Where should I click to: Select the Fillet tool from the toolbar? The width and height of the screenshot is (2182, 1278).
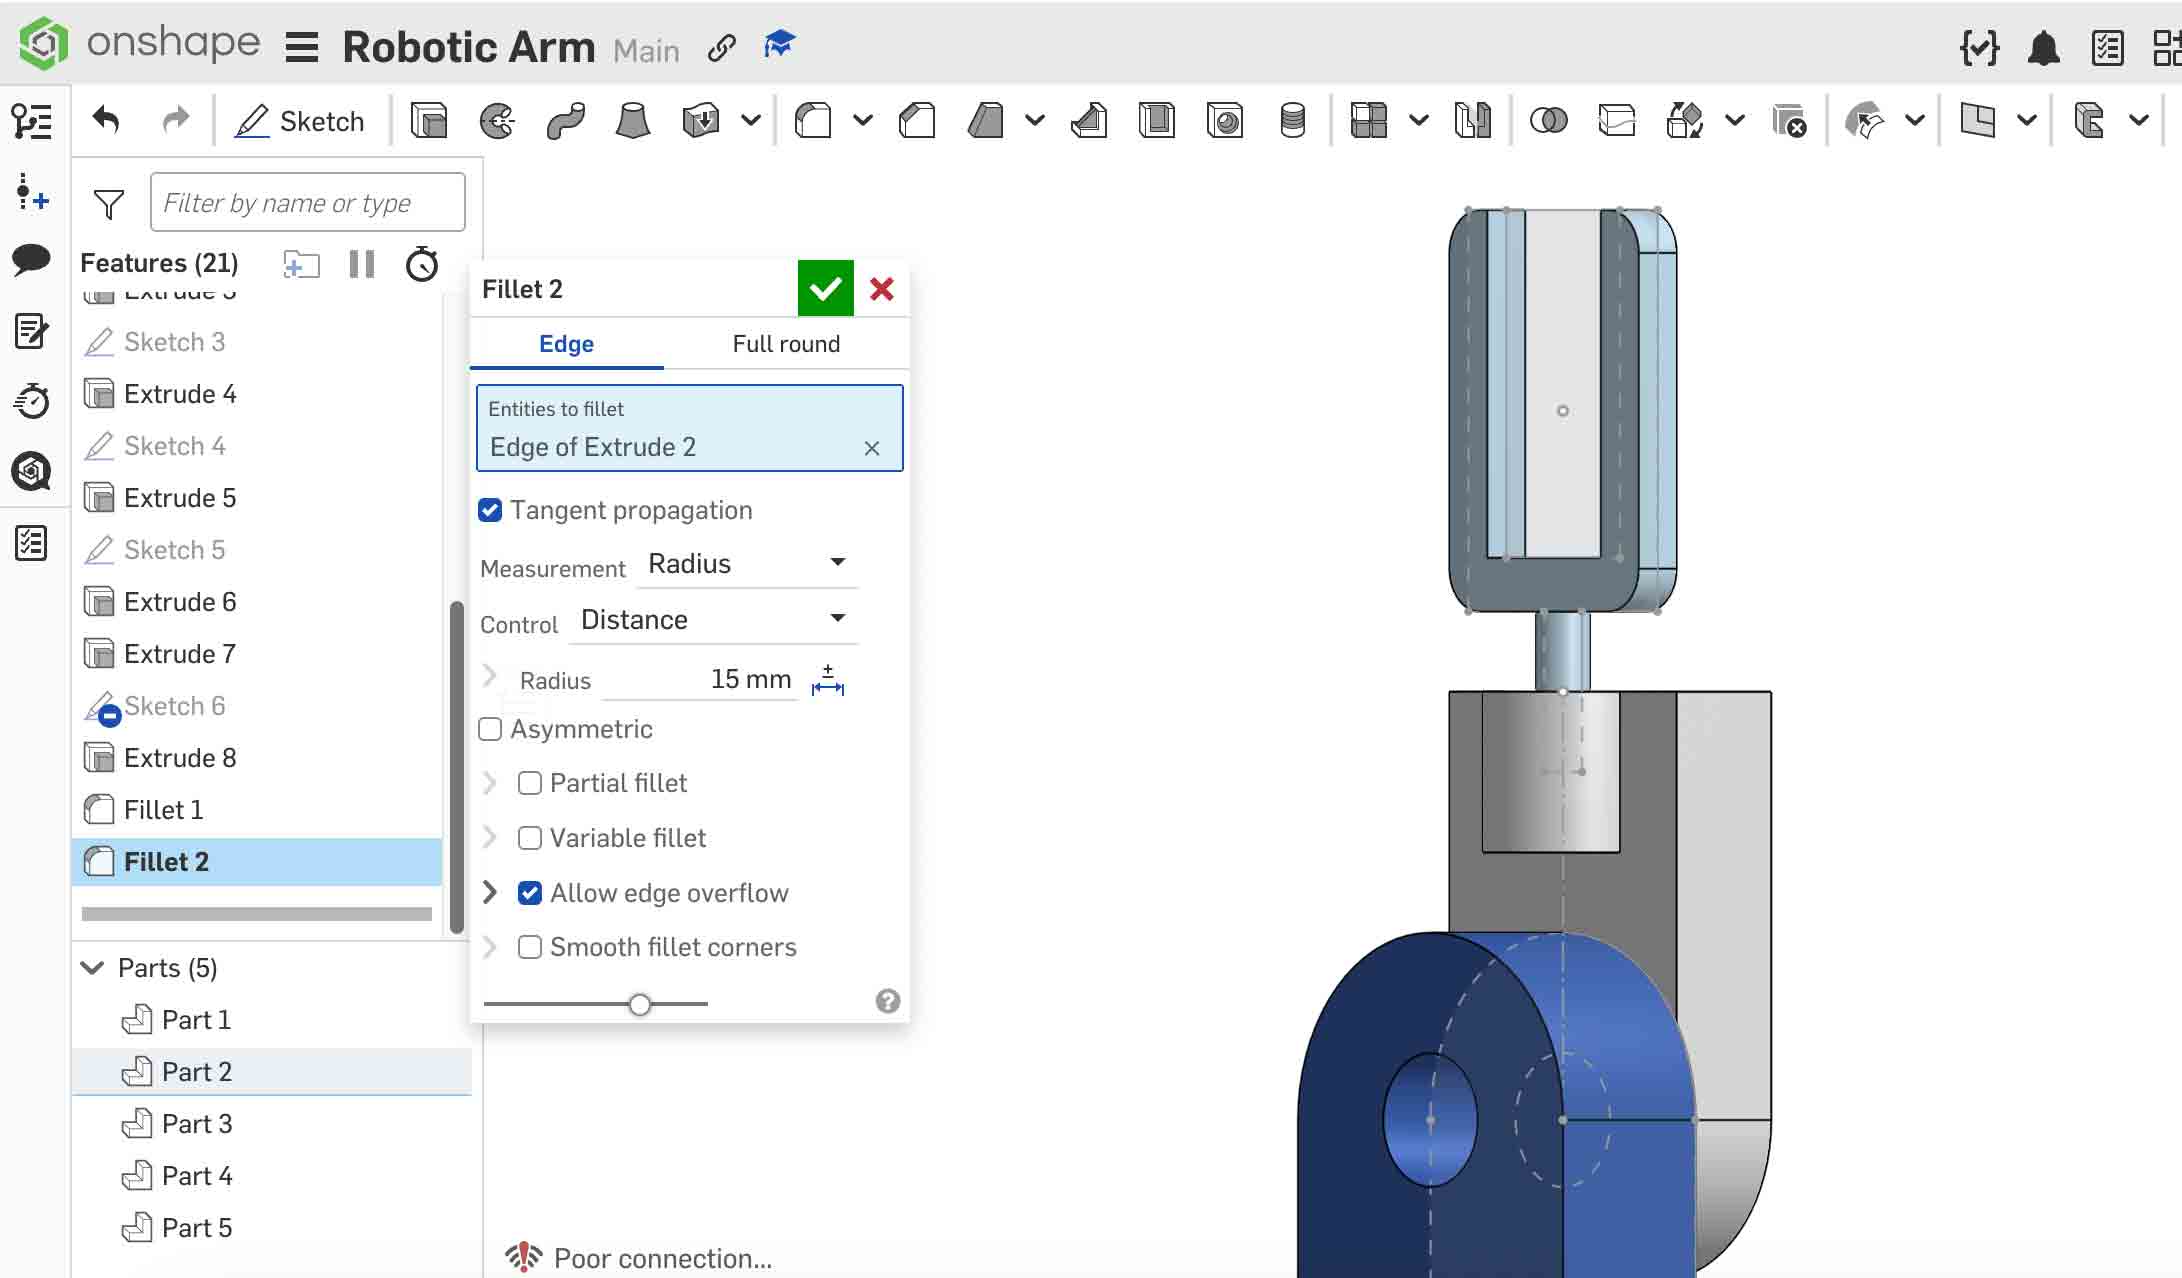click(x=813, y=120)
